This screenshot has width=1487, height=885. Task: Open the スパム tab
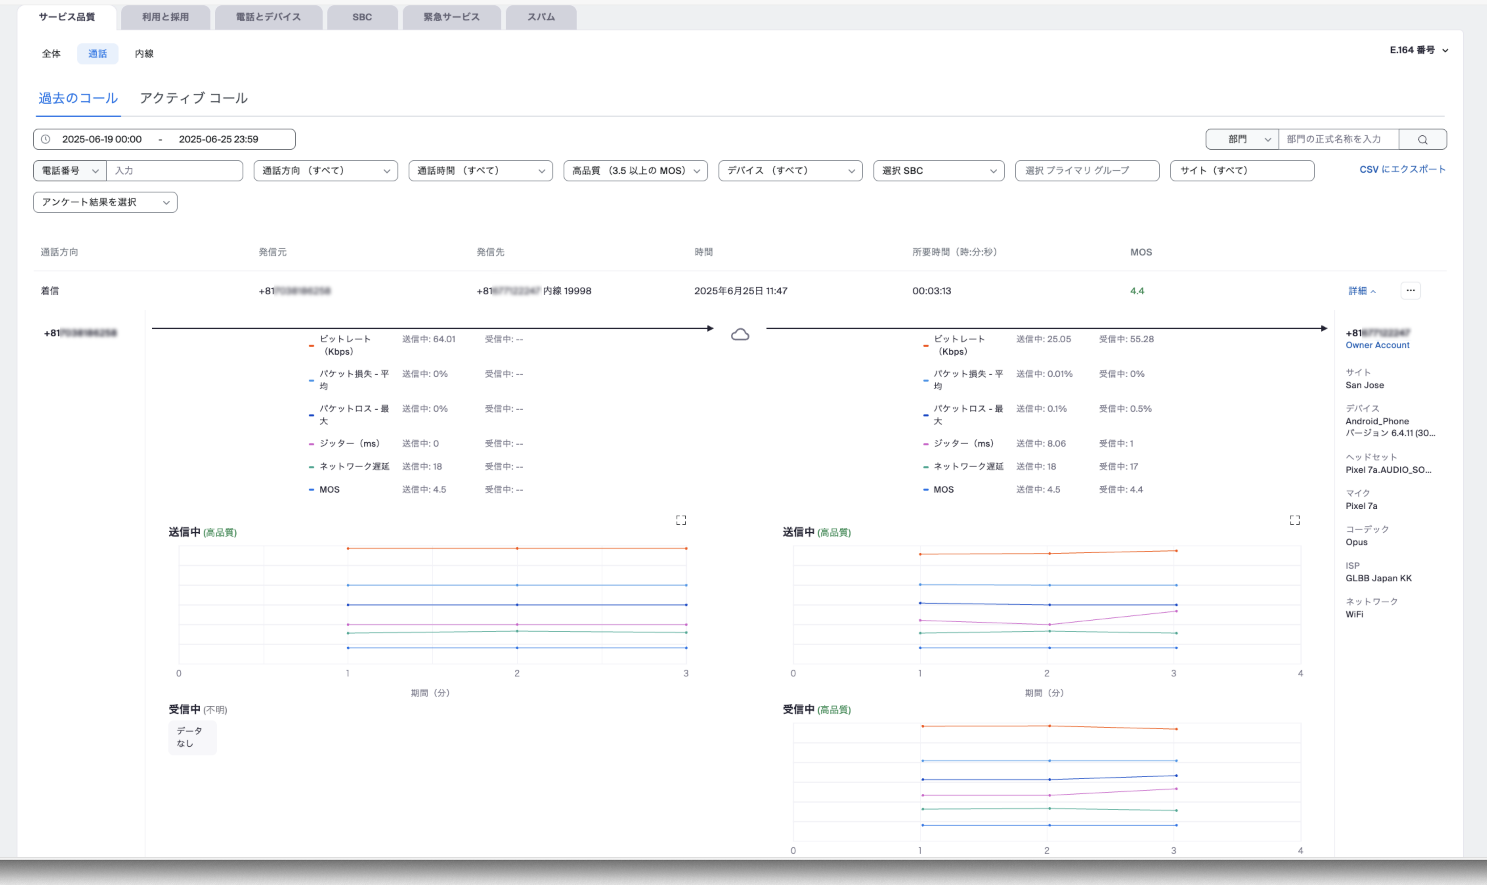541,17
